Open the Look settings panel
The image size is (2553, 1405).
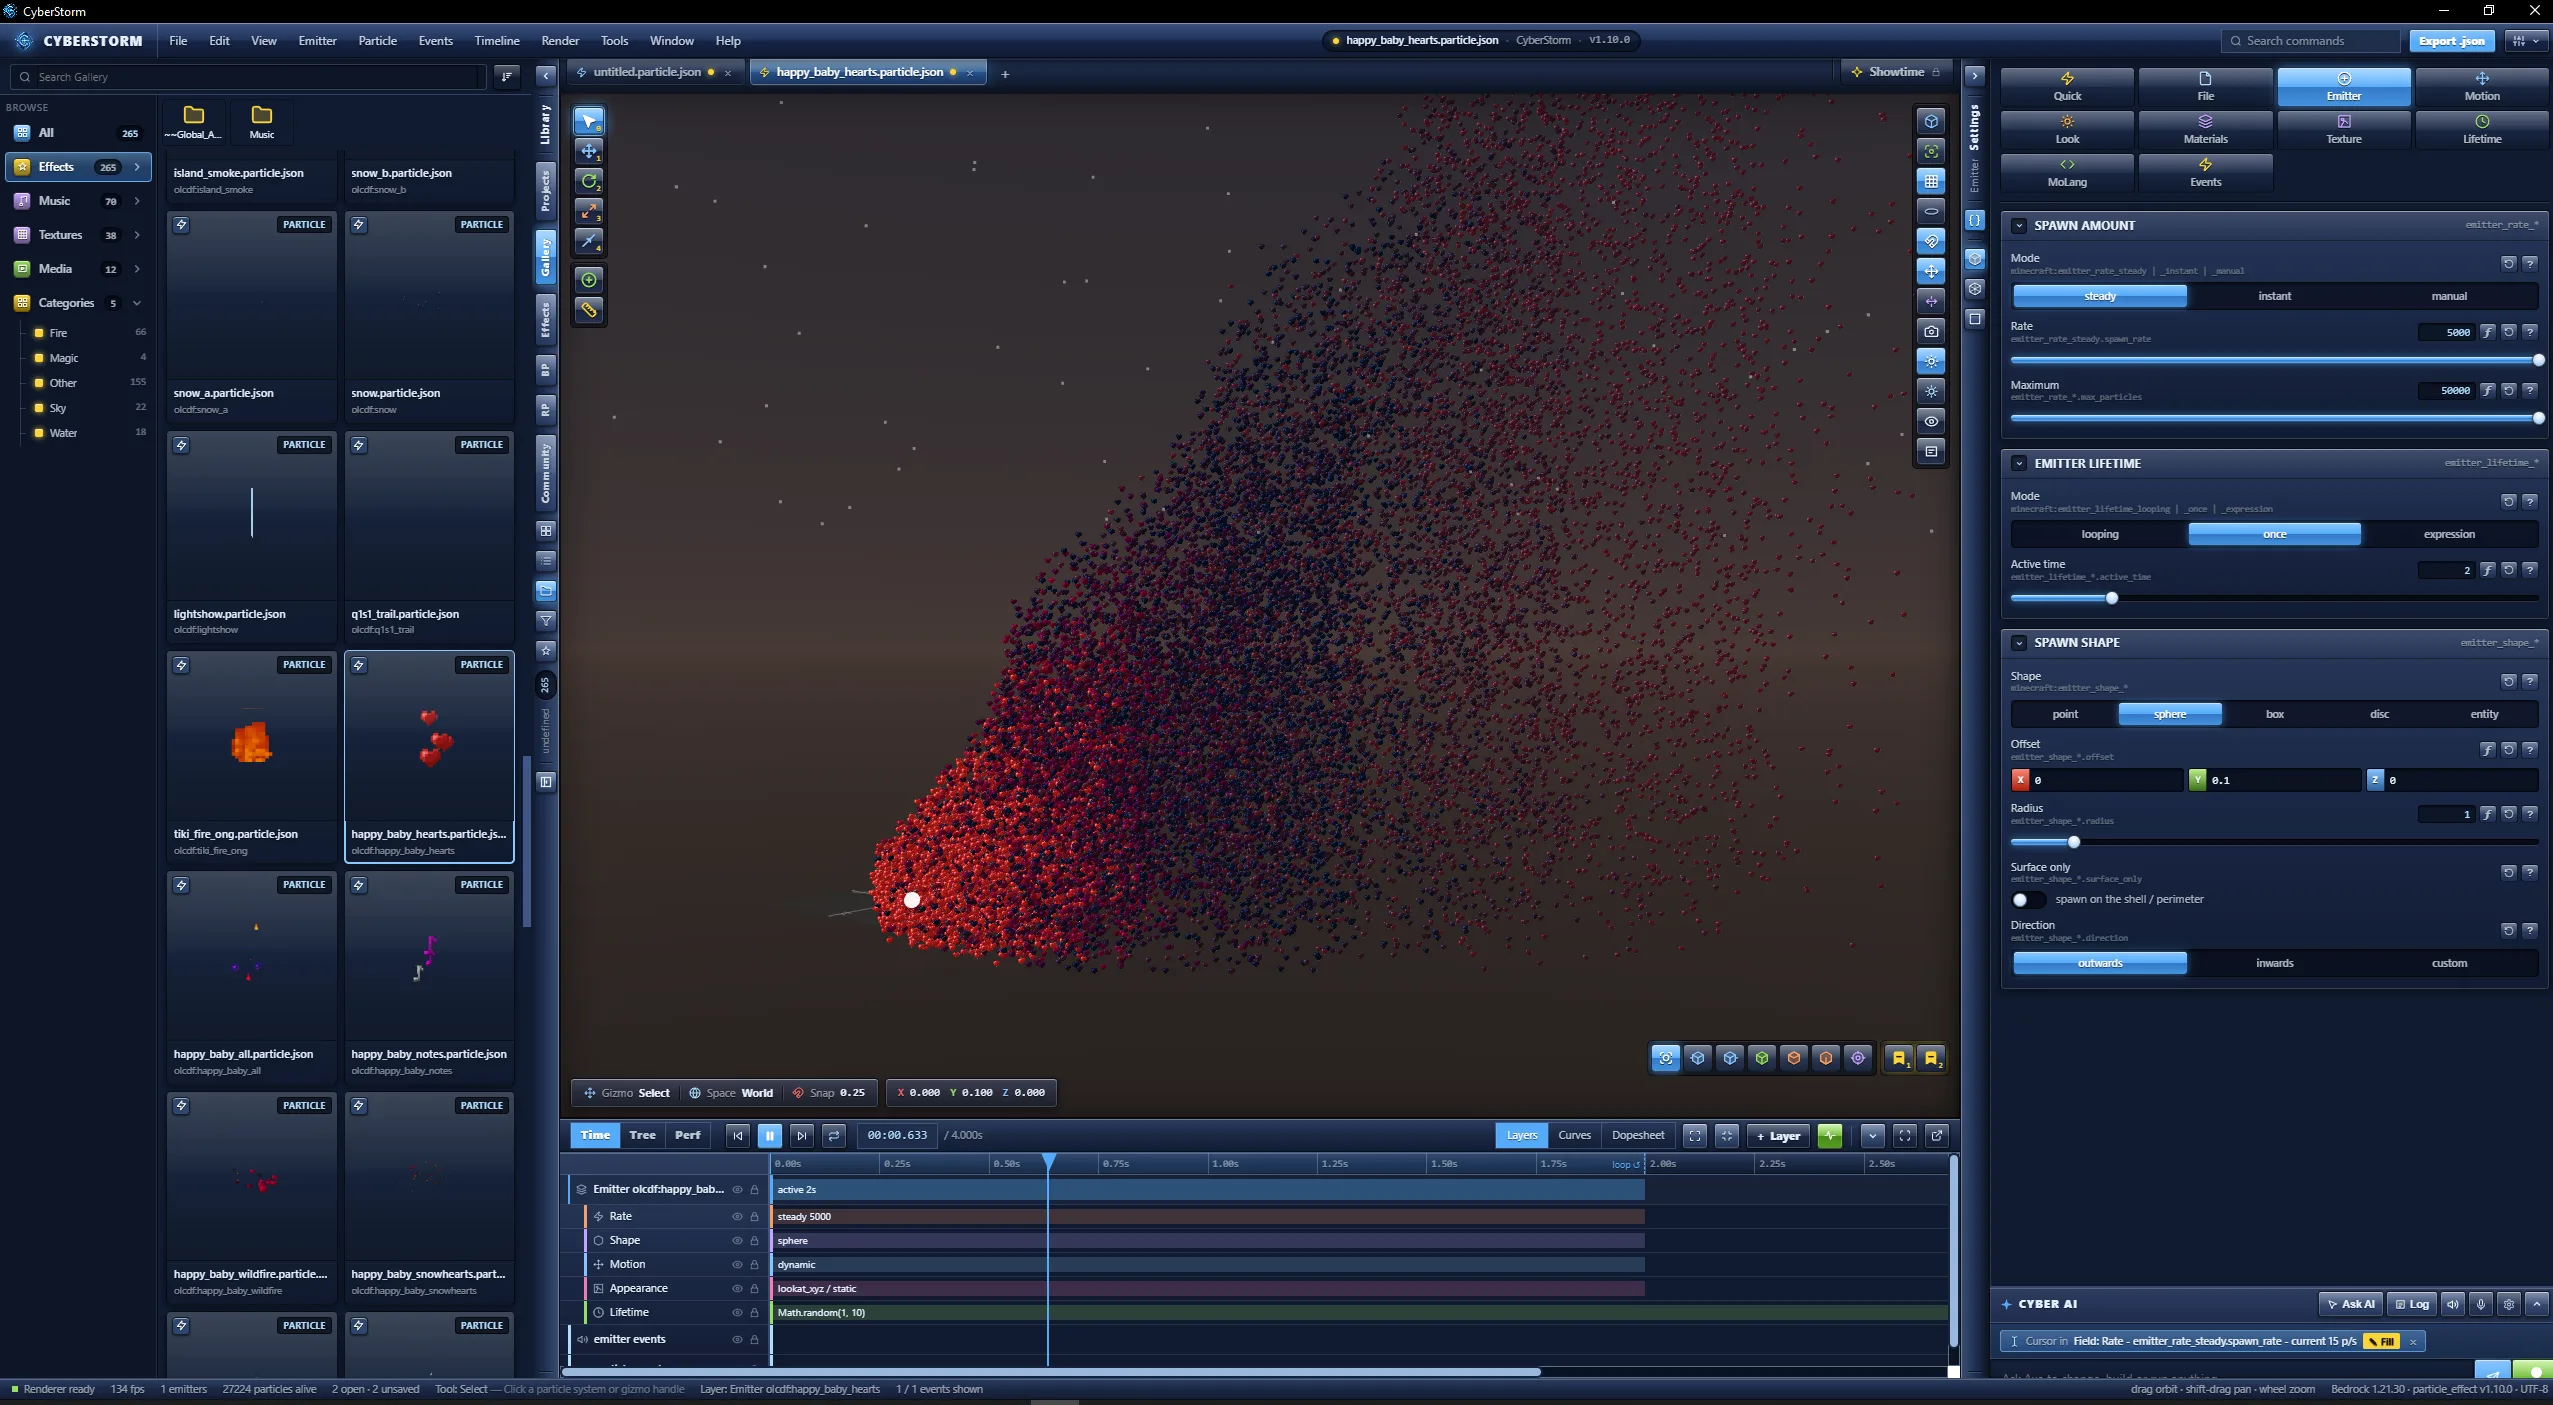(x=2067, y=130)
